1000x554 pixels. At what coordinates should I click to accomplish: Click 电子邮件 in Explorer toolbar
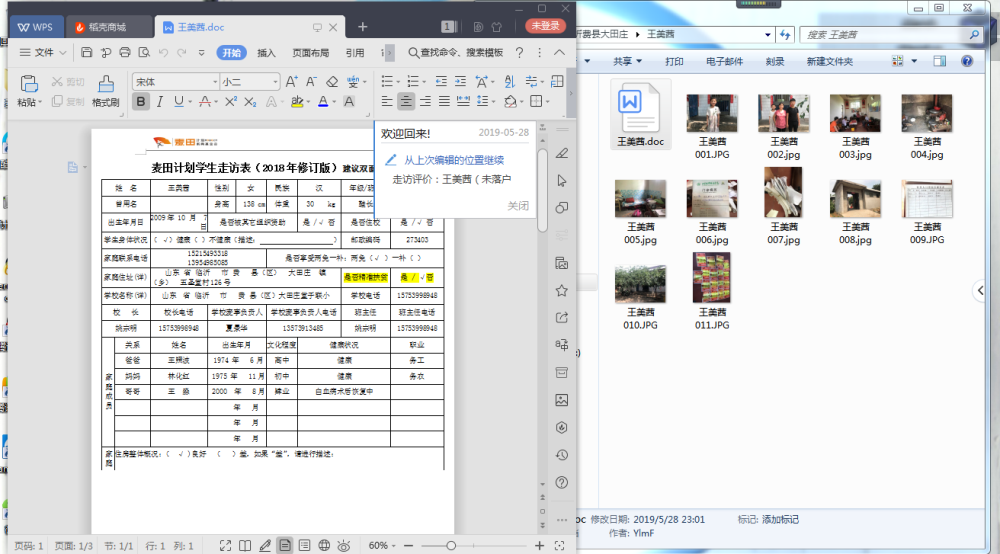coord(724,61)
